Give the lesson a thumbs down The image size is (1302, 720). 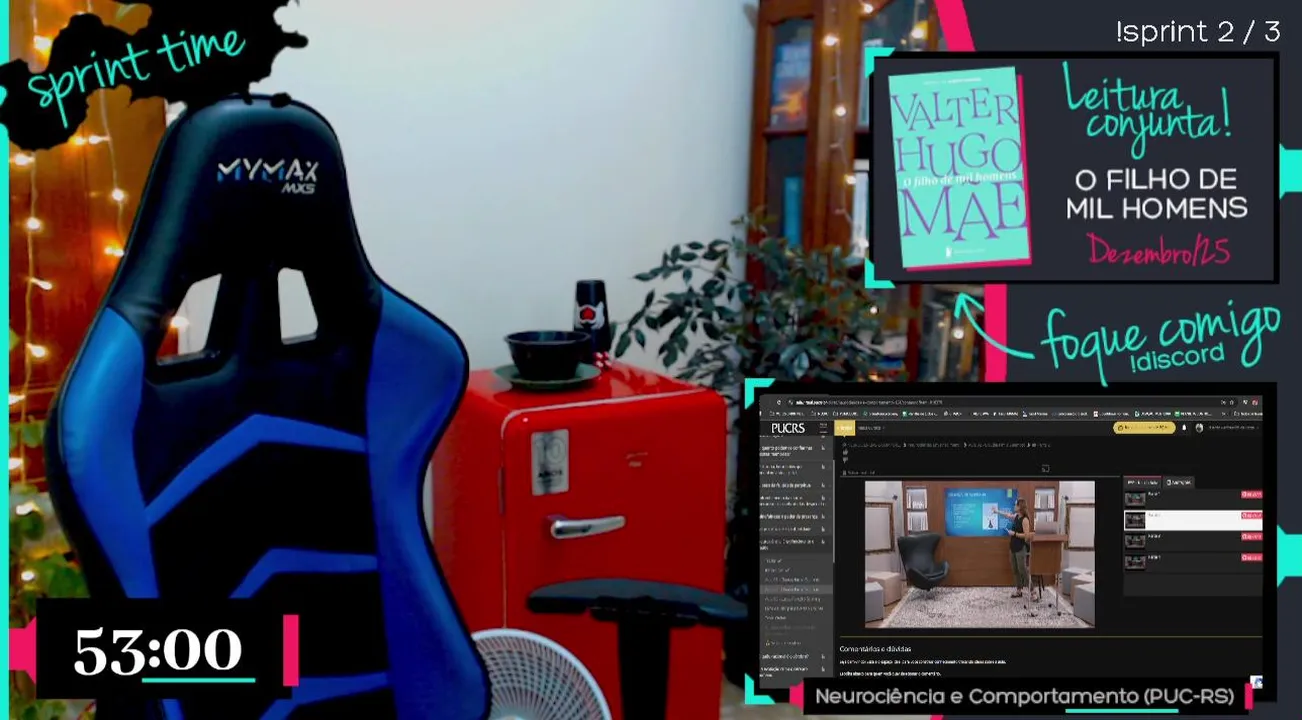(x=845, y=460)
